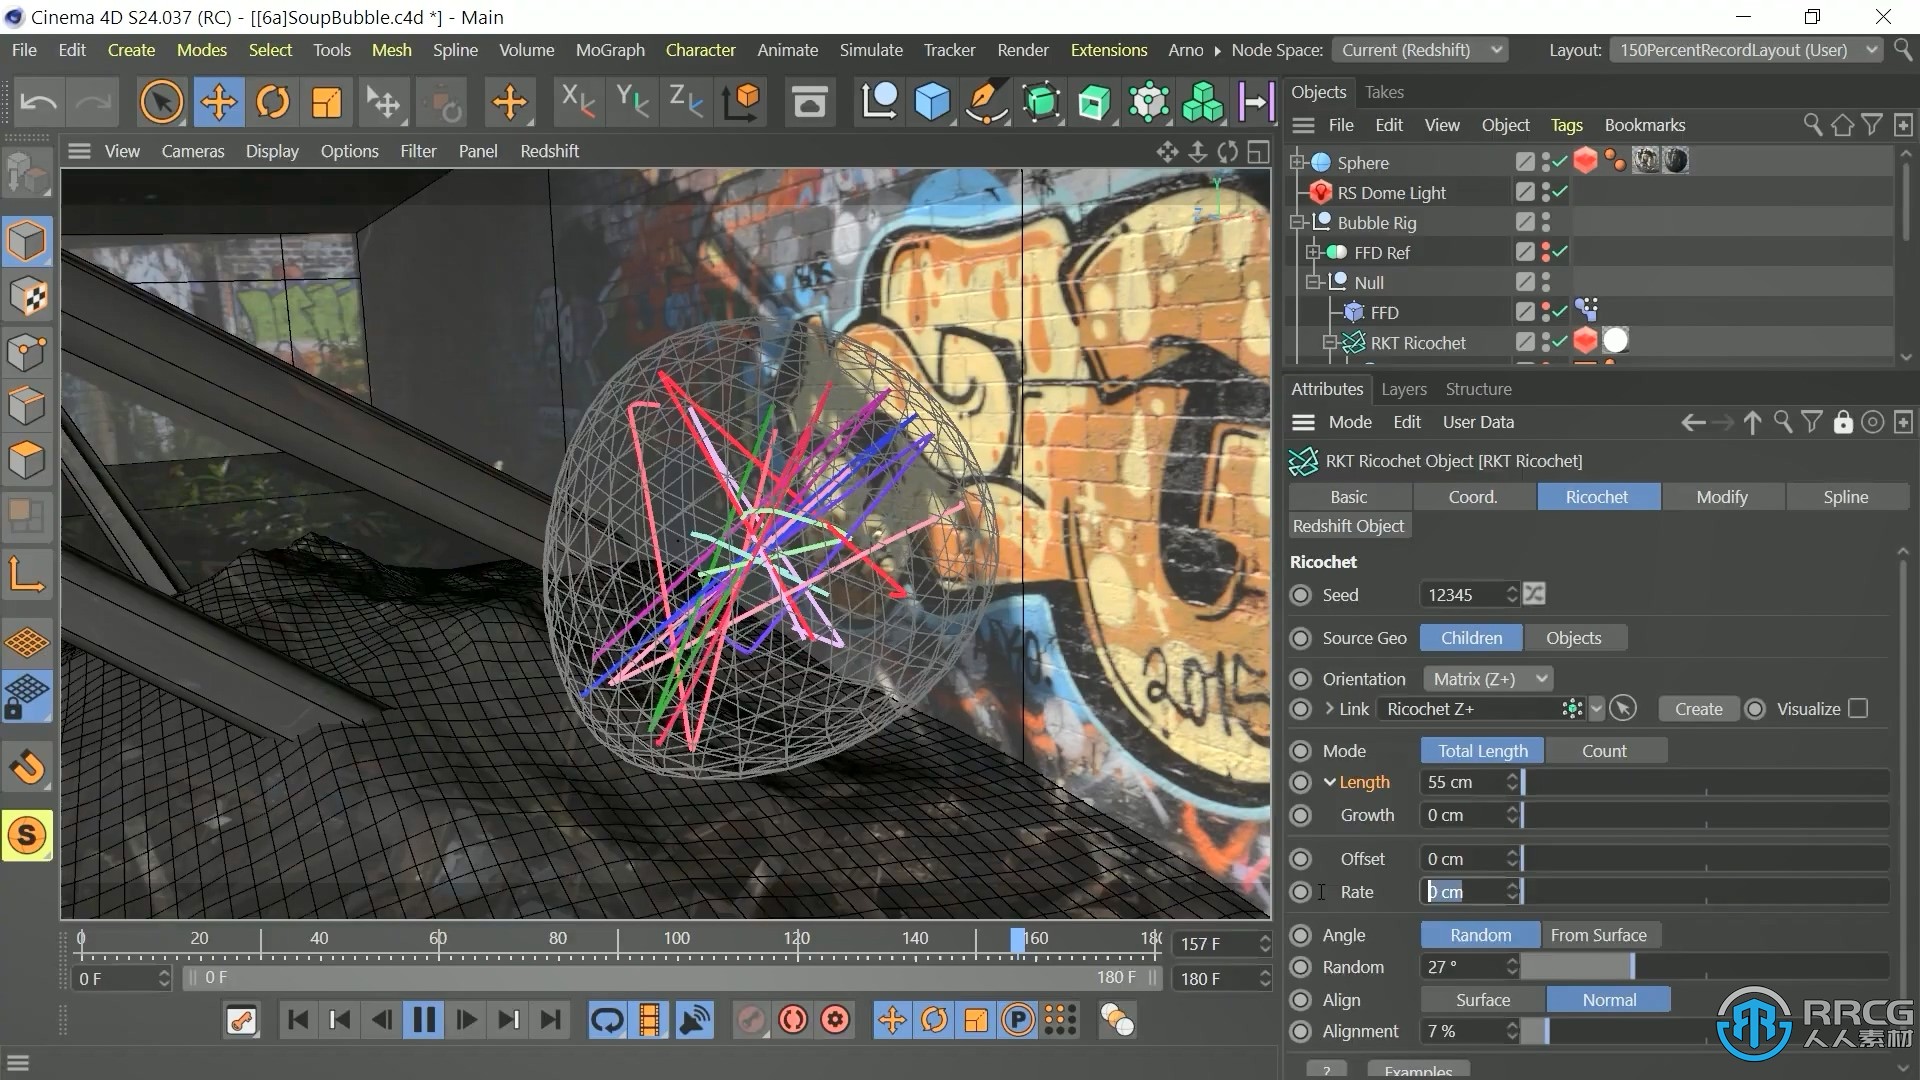
Task: Toggle Bubble Rig layer box
Action: point(1524,222)
